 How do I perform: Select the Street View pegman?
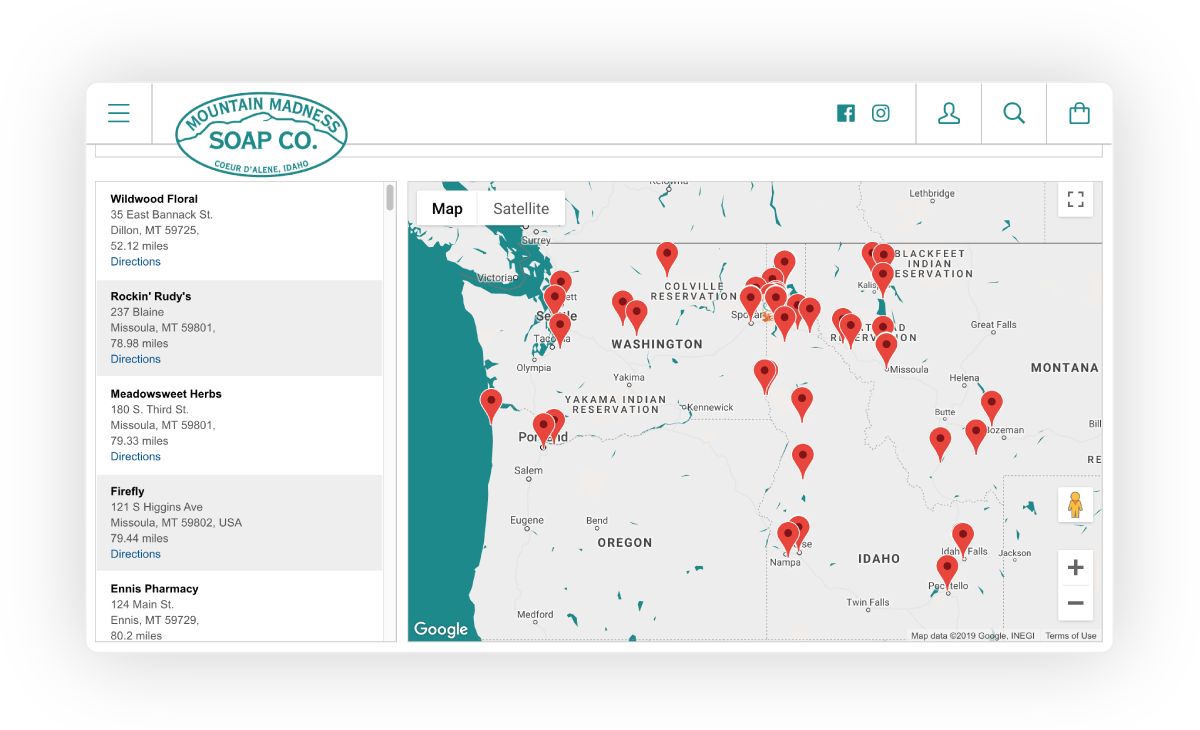click(1076, 505)
